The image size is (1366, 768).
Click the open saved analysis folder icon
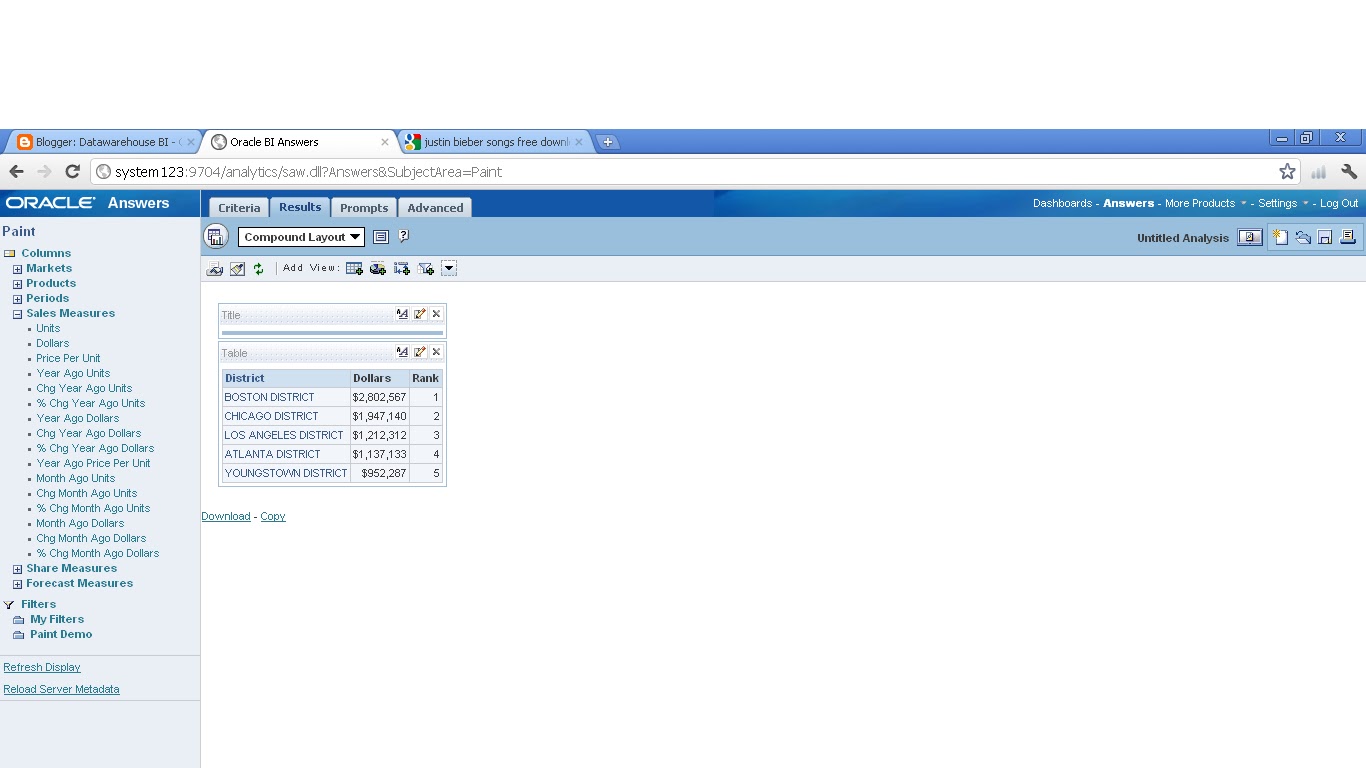click(1303, 237)
